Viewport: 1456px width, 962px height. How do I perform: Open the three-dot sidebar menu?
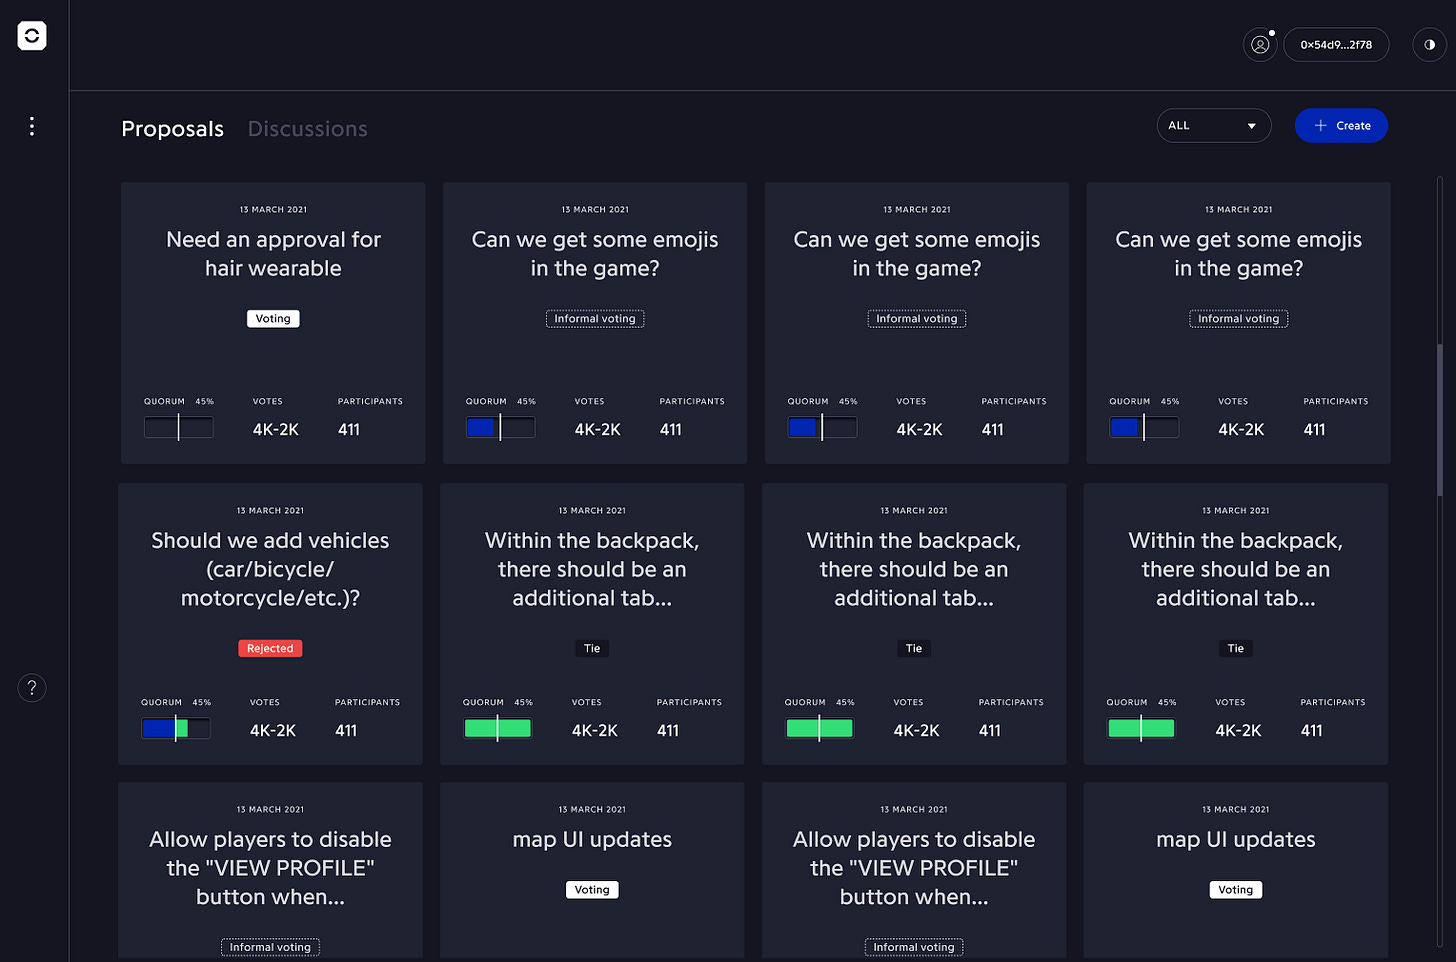coord(32,126)
